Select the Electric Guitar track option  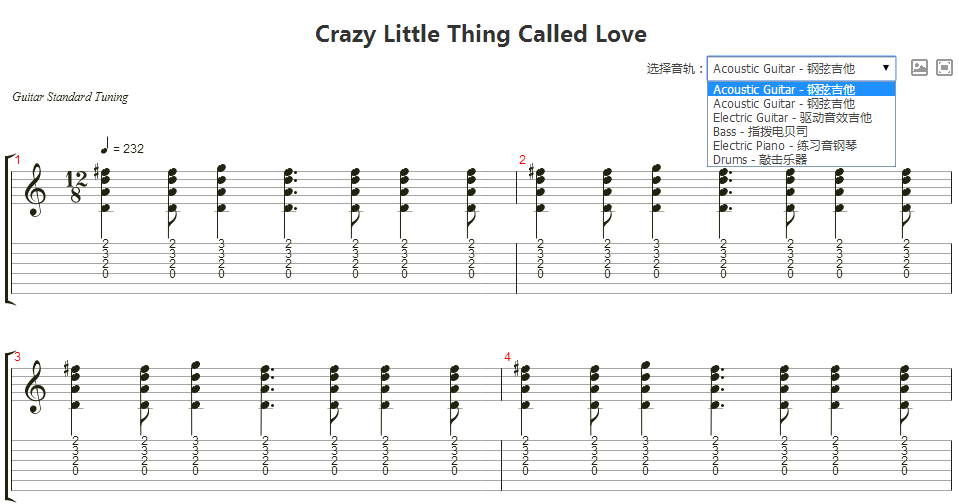point(792,118)
